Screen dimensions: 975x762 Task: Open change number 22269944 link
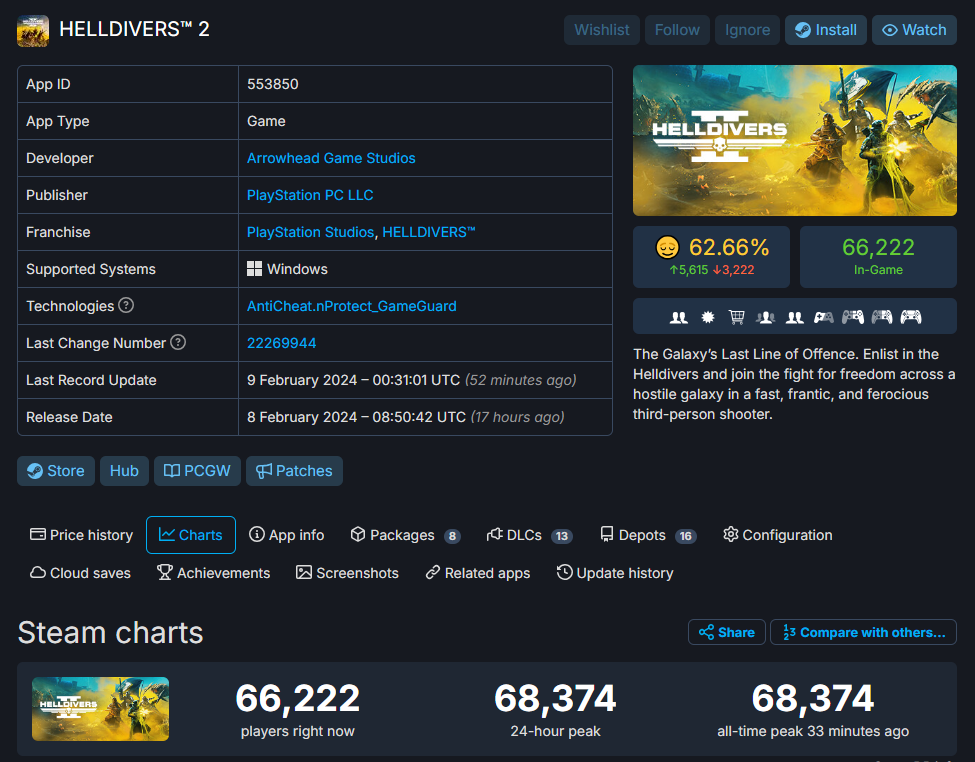pyautogui.click(x=281, y=343)
